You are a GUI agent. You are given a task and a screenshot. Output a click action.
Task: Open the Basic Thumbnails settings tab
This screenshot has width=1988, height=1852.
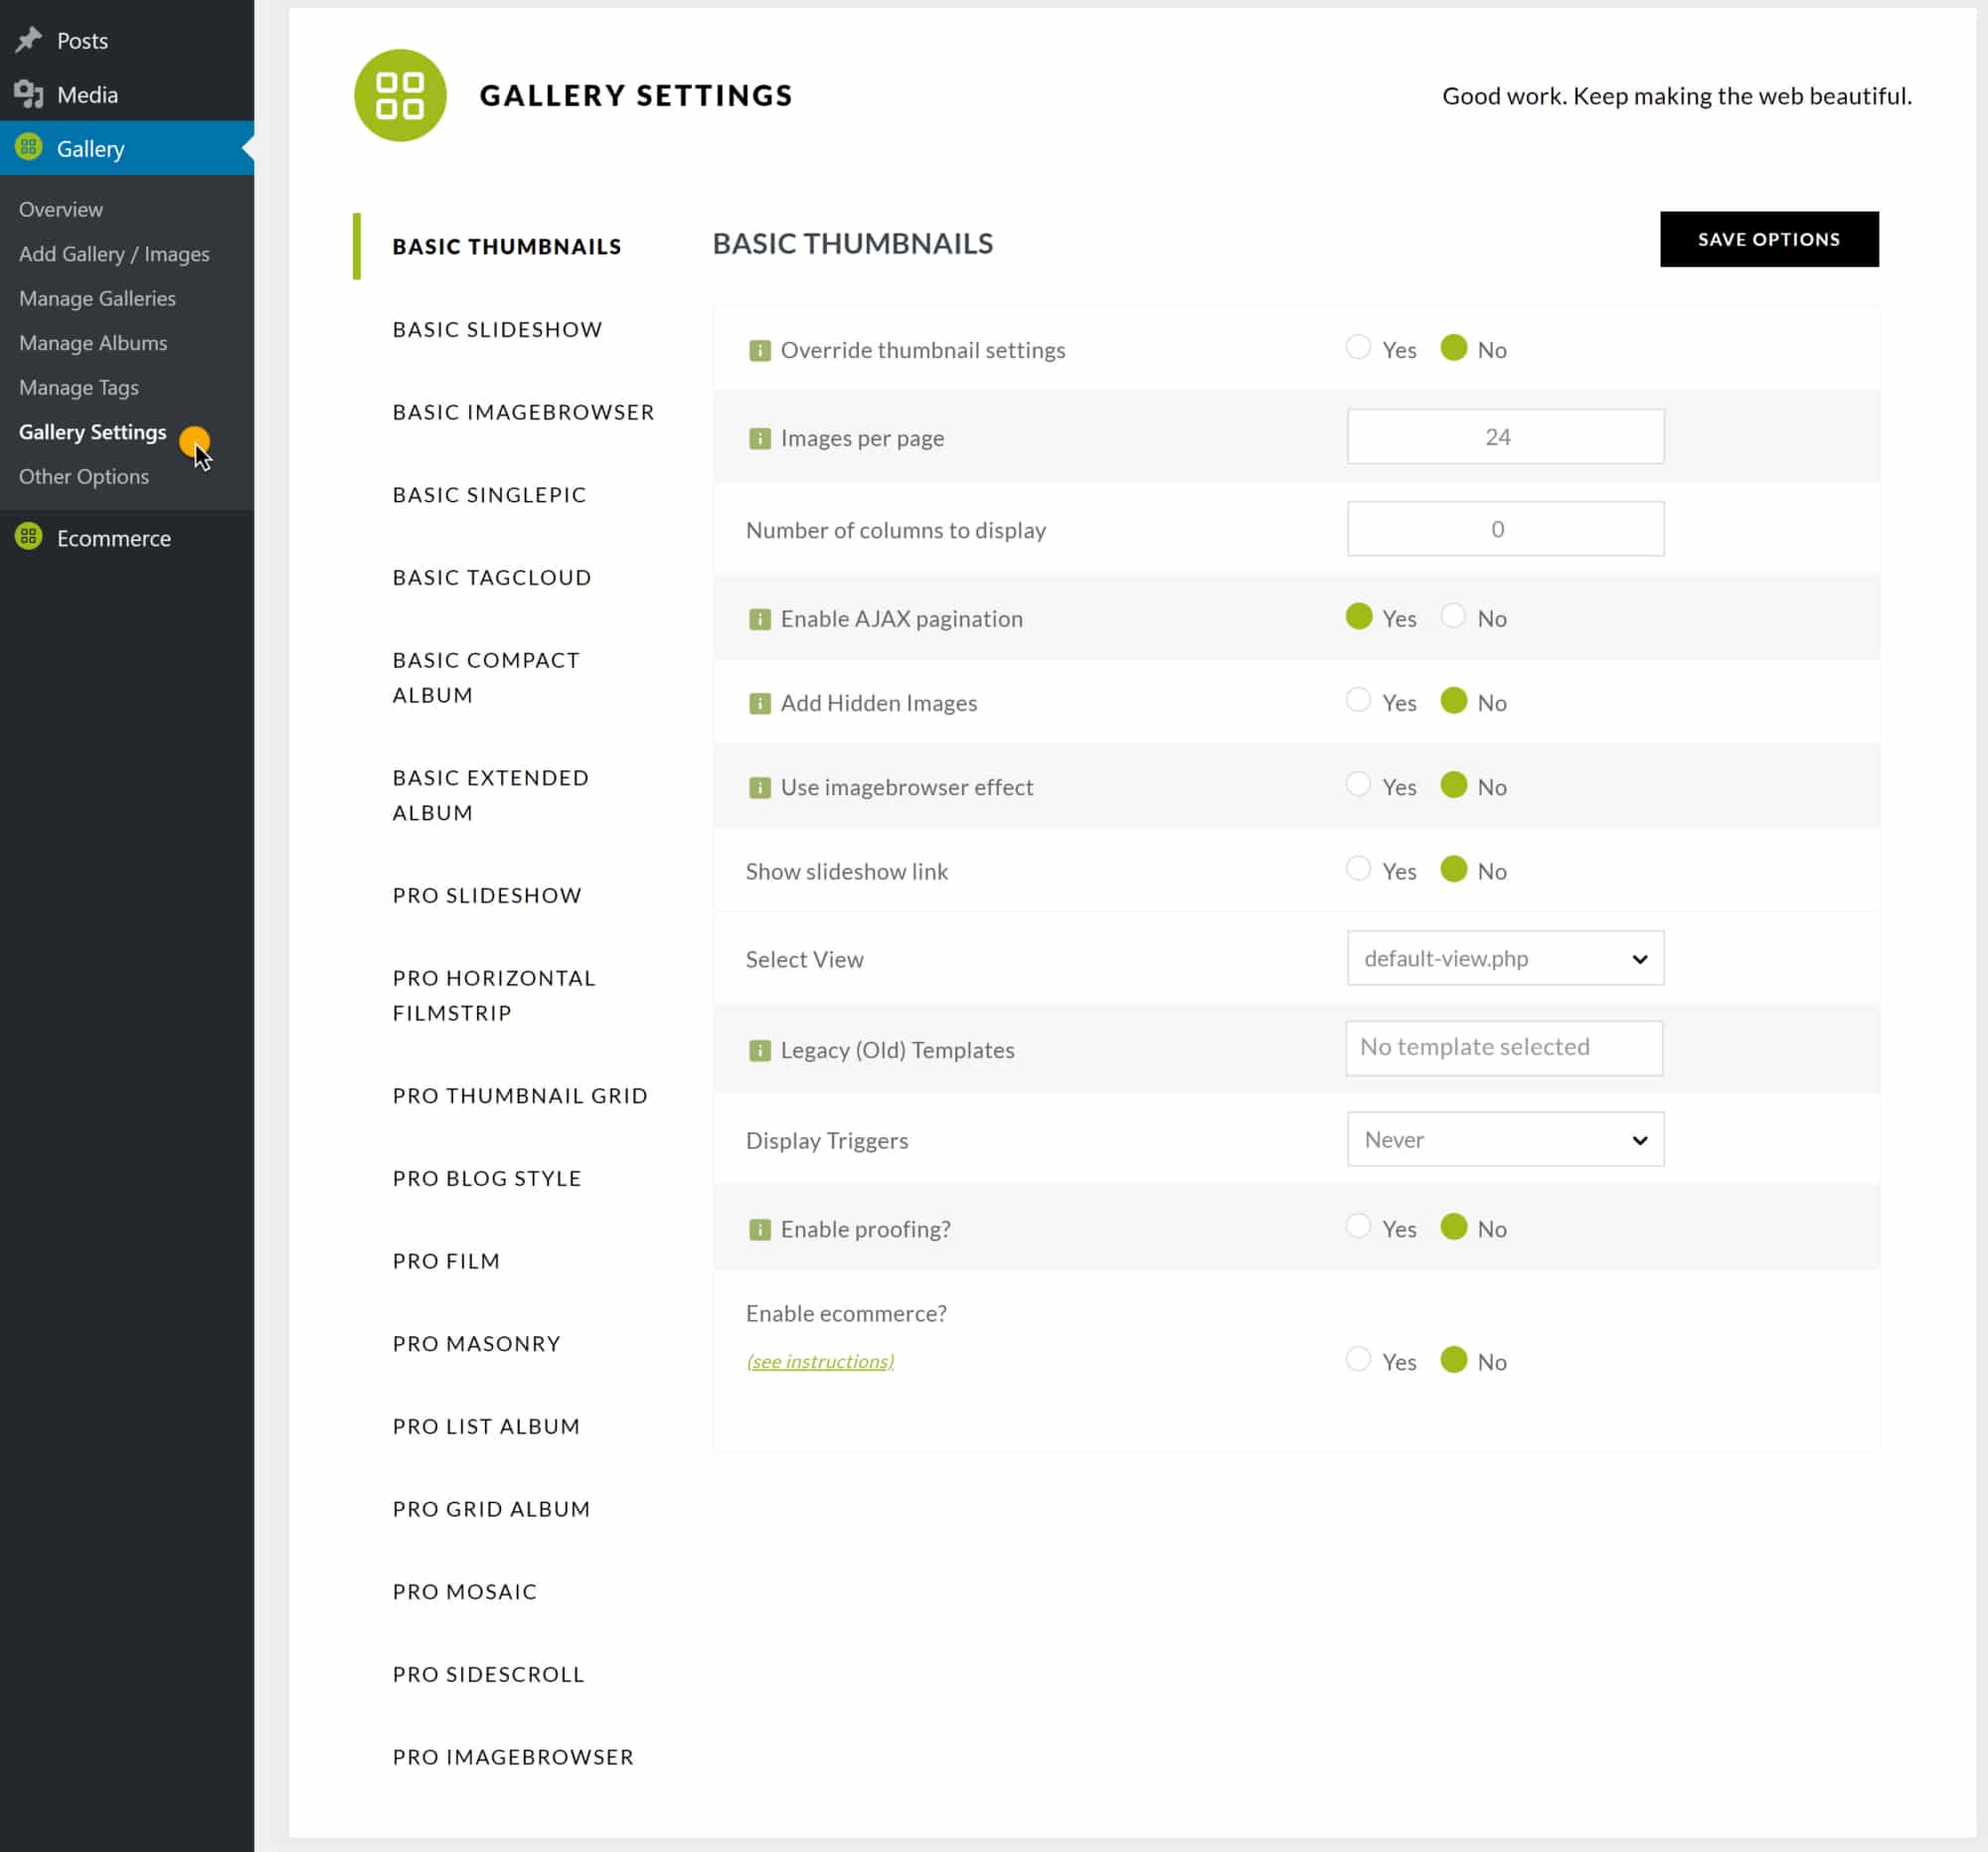pos(506,246)
